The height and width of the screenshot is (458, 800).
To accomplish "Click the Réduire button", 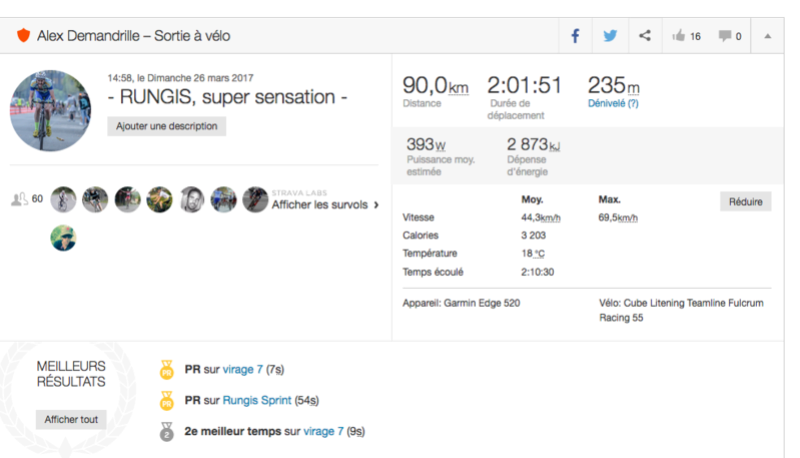I will point(745,202).
